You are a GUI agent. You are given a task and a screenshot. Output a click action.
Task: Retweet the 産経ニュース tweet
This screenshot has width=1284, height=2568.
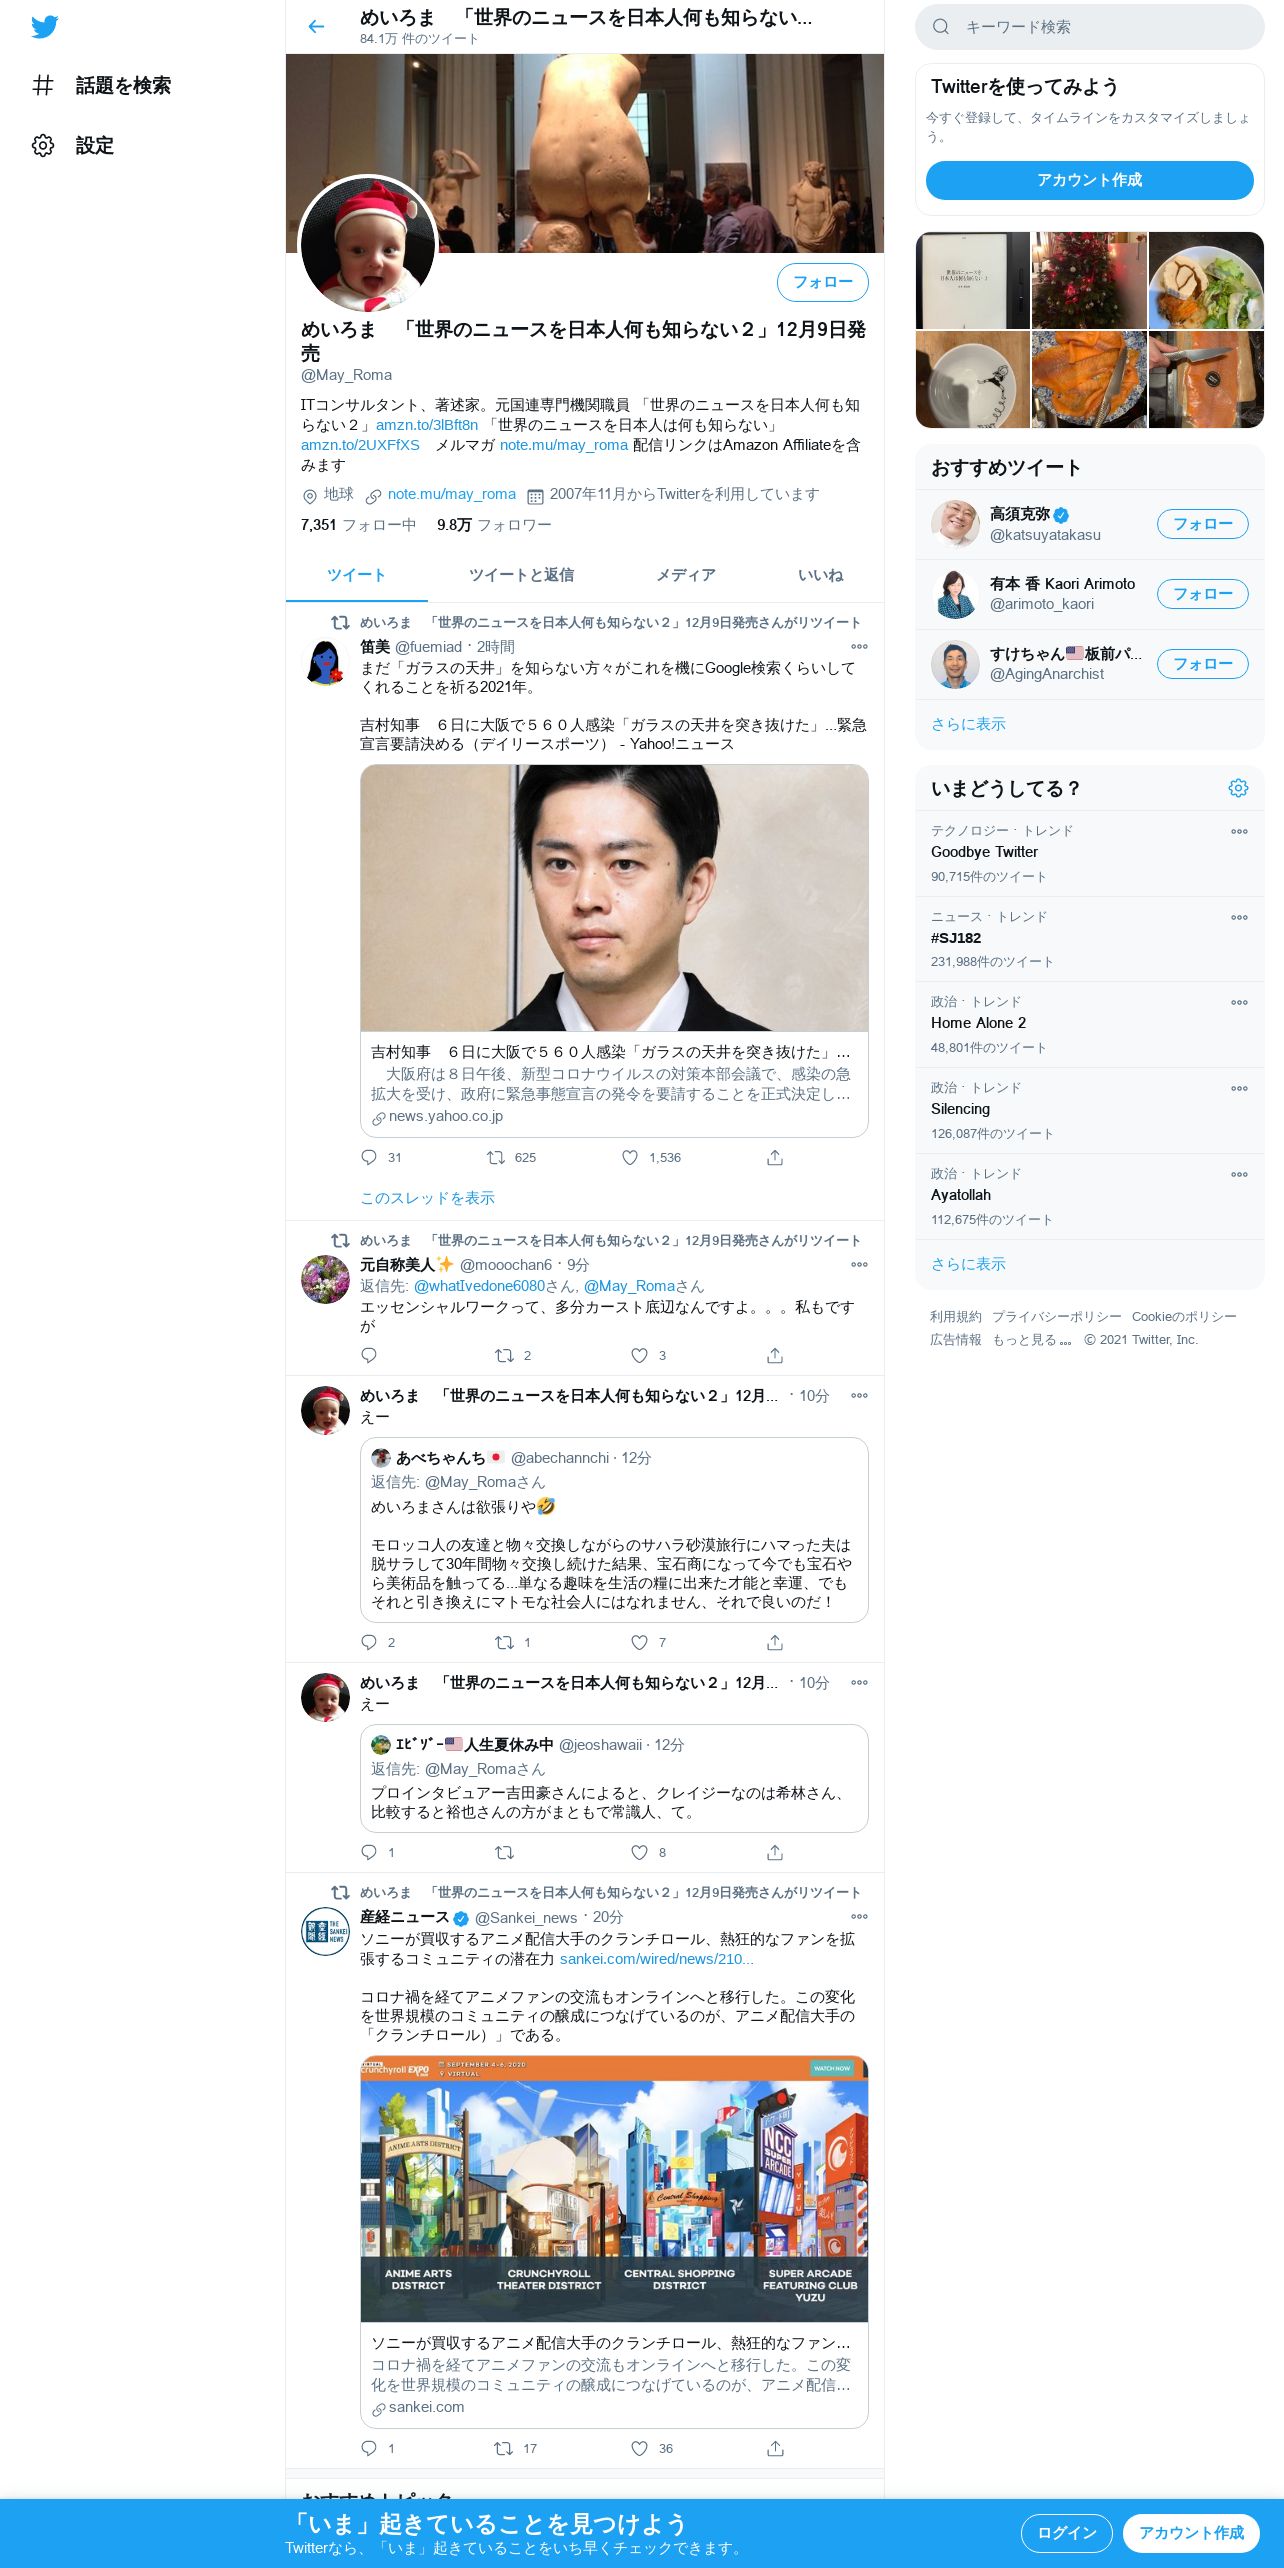[x=504, y=2448]
